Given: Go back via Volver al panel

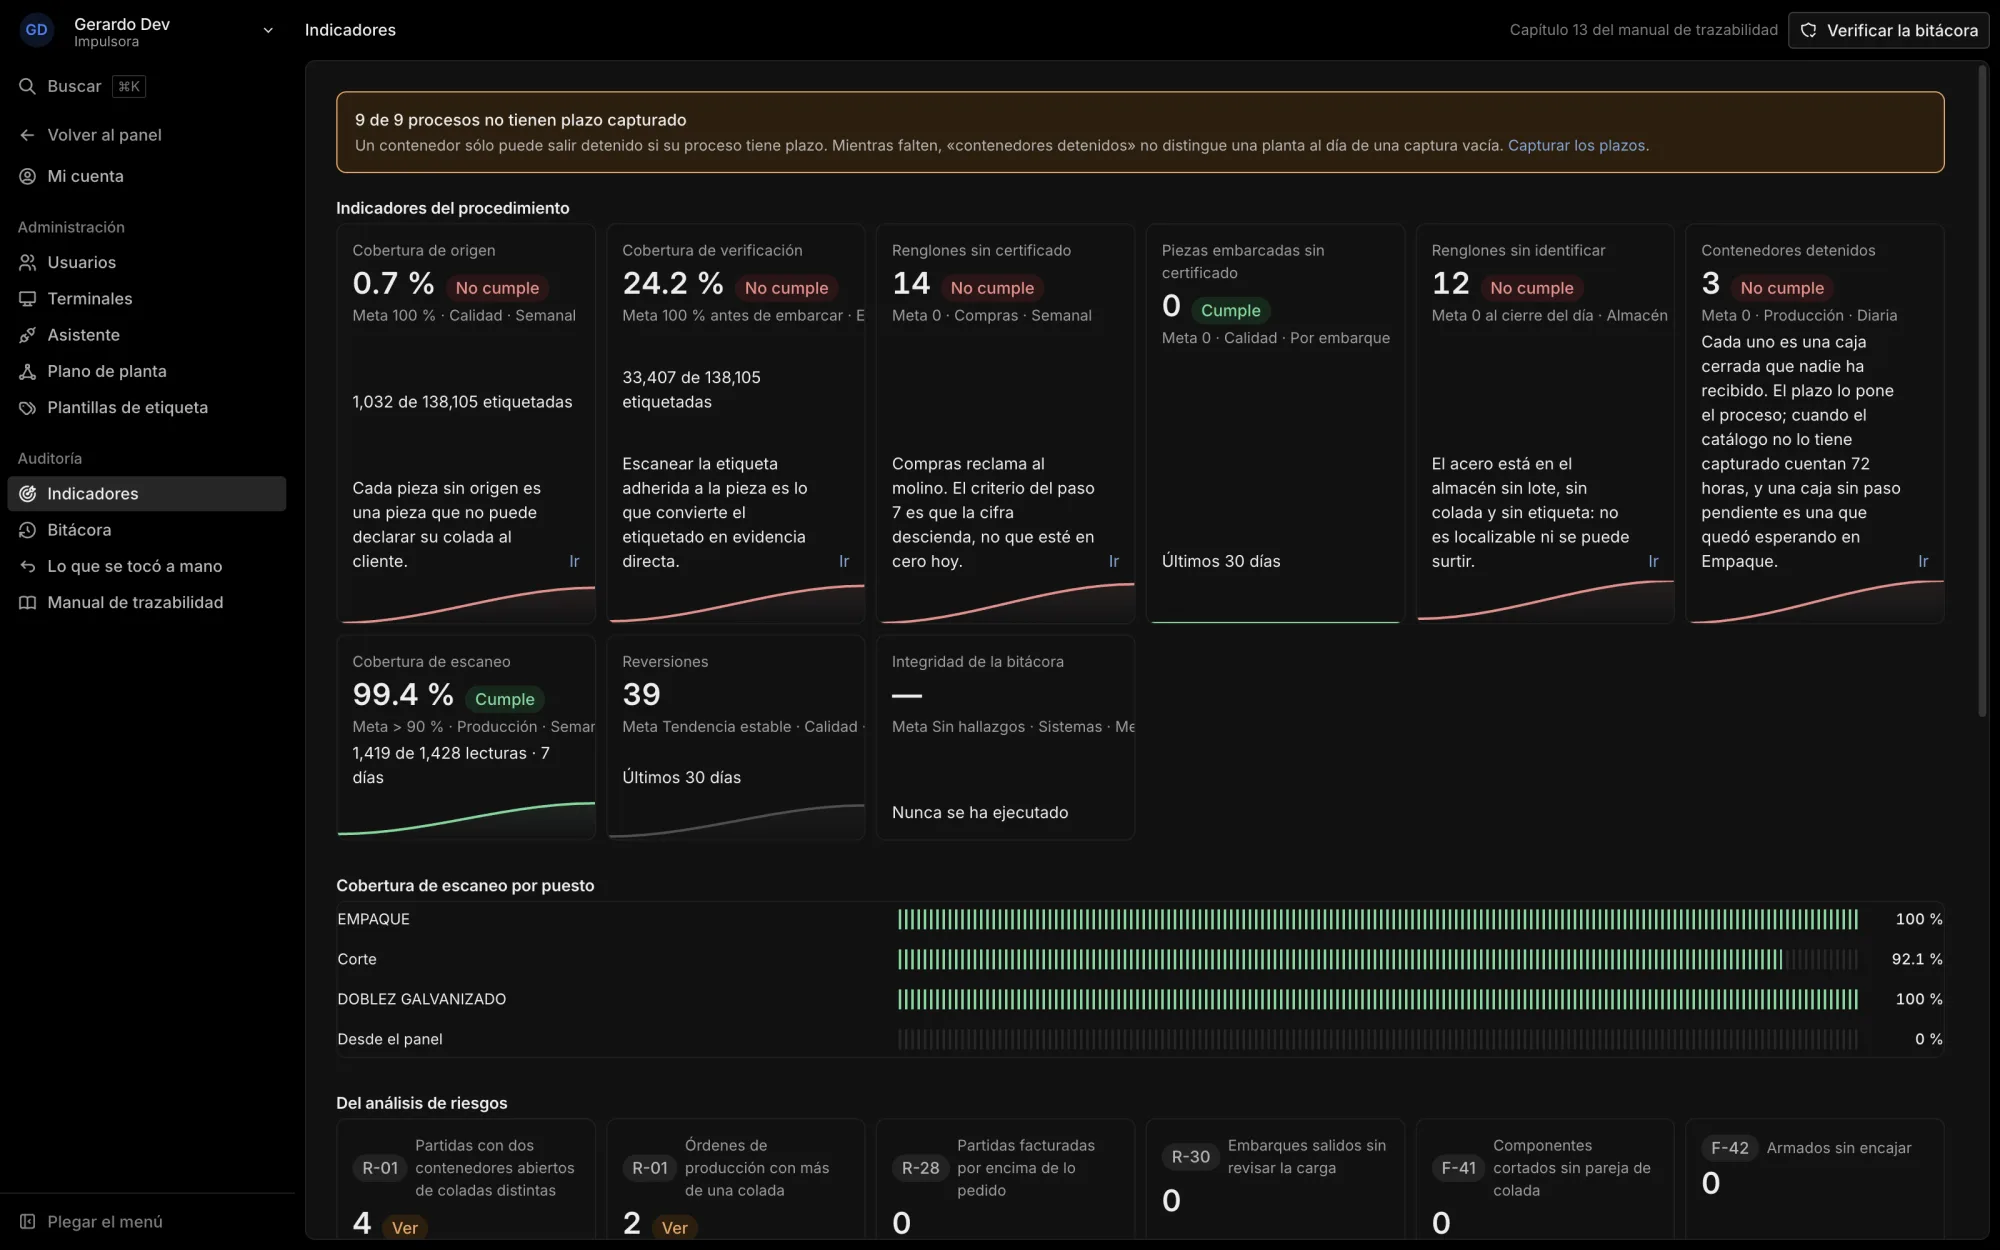Looking at the screenshot, I should coord(104,135).
